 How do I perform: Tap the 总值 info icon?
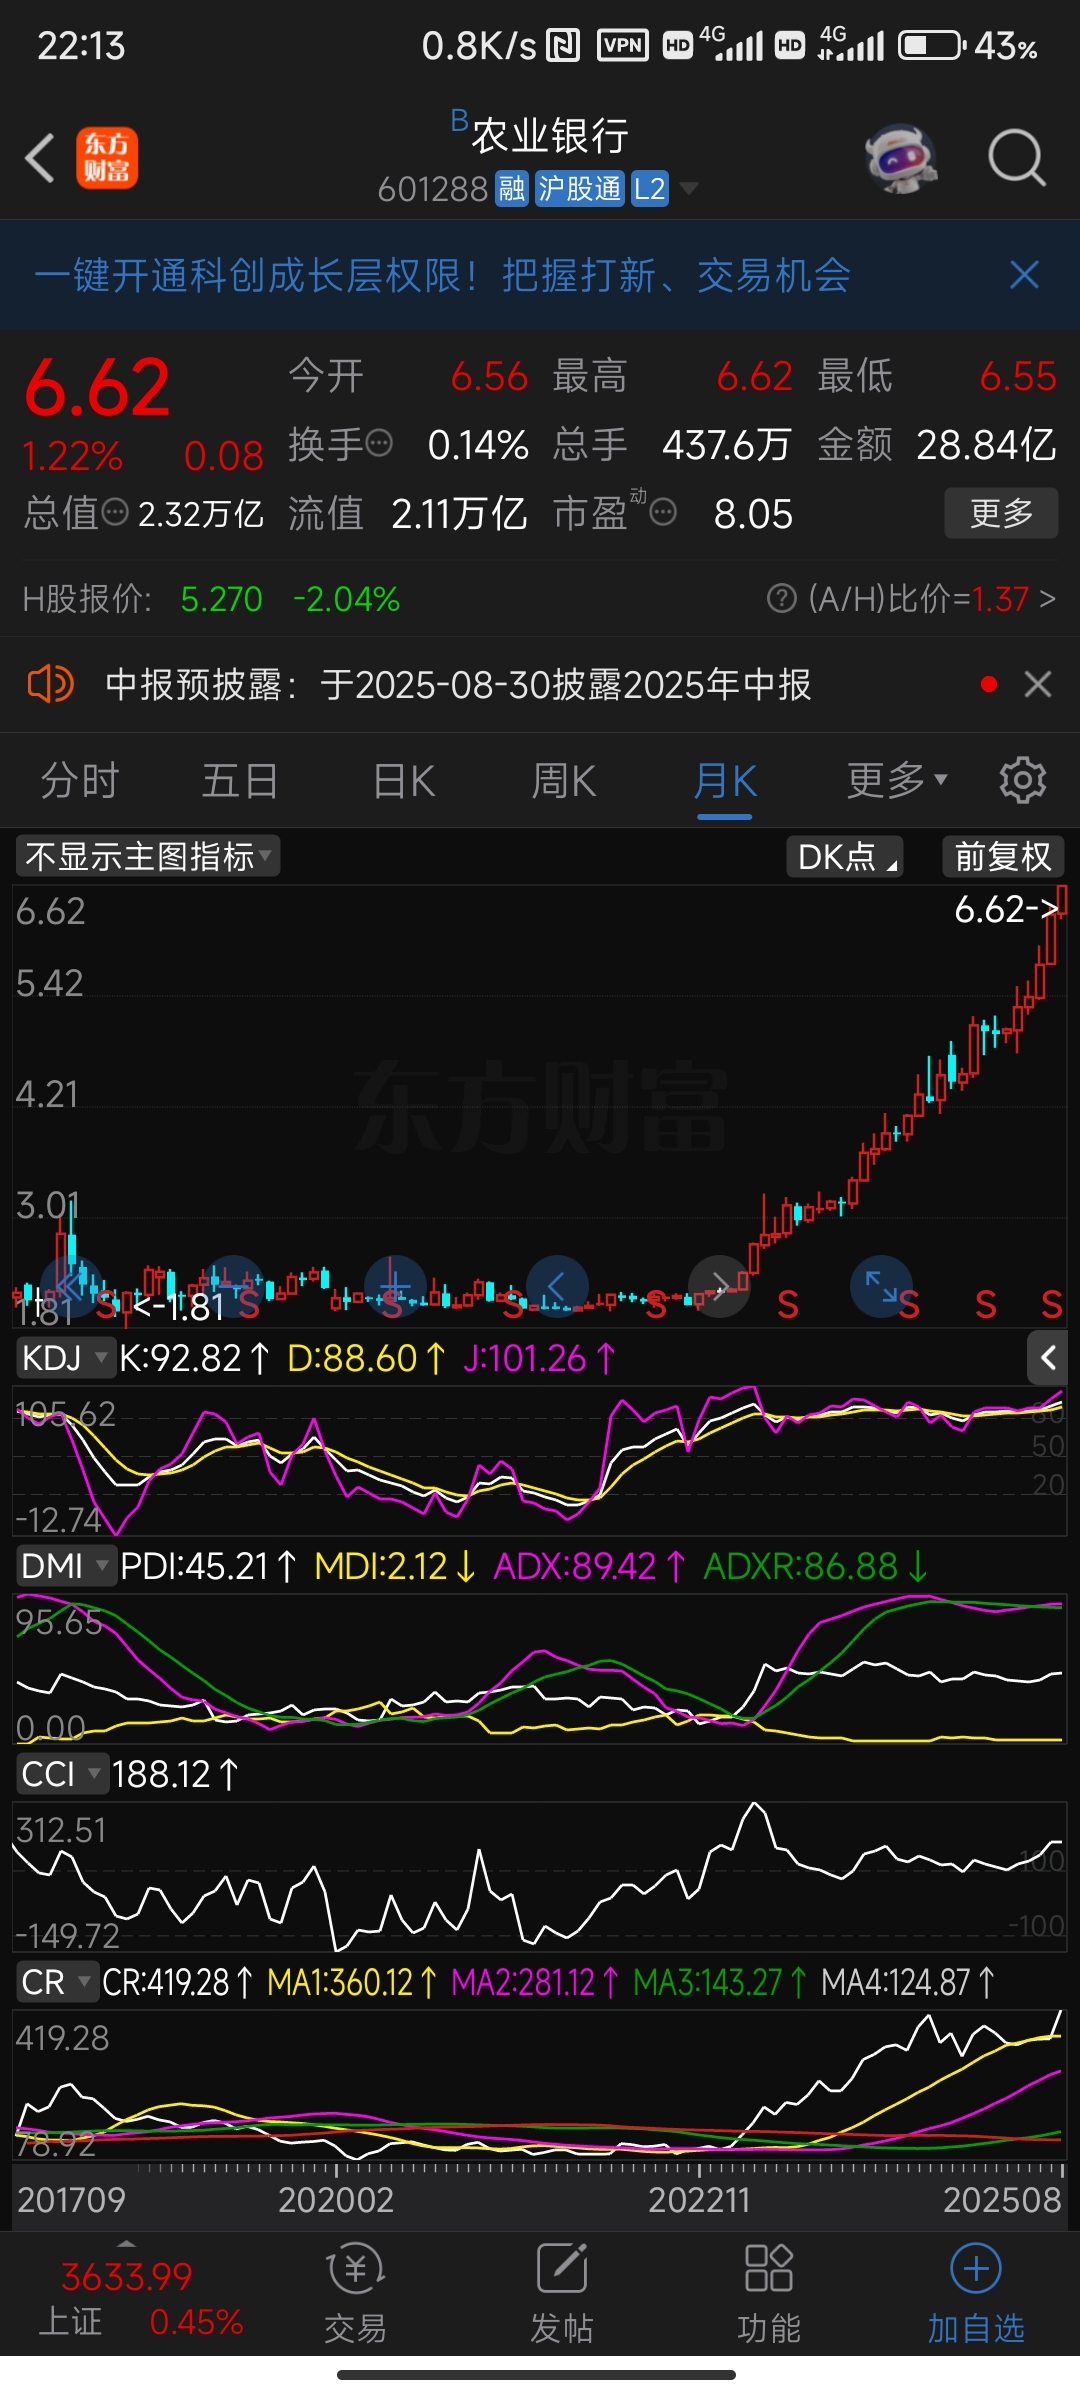[x=116, y=513]
